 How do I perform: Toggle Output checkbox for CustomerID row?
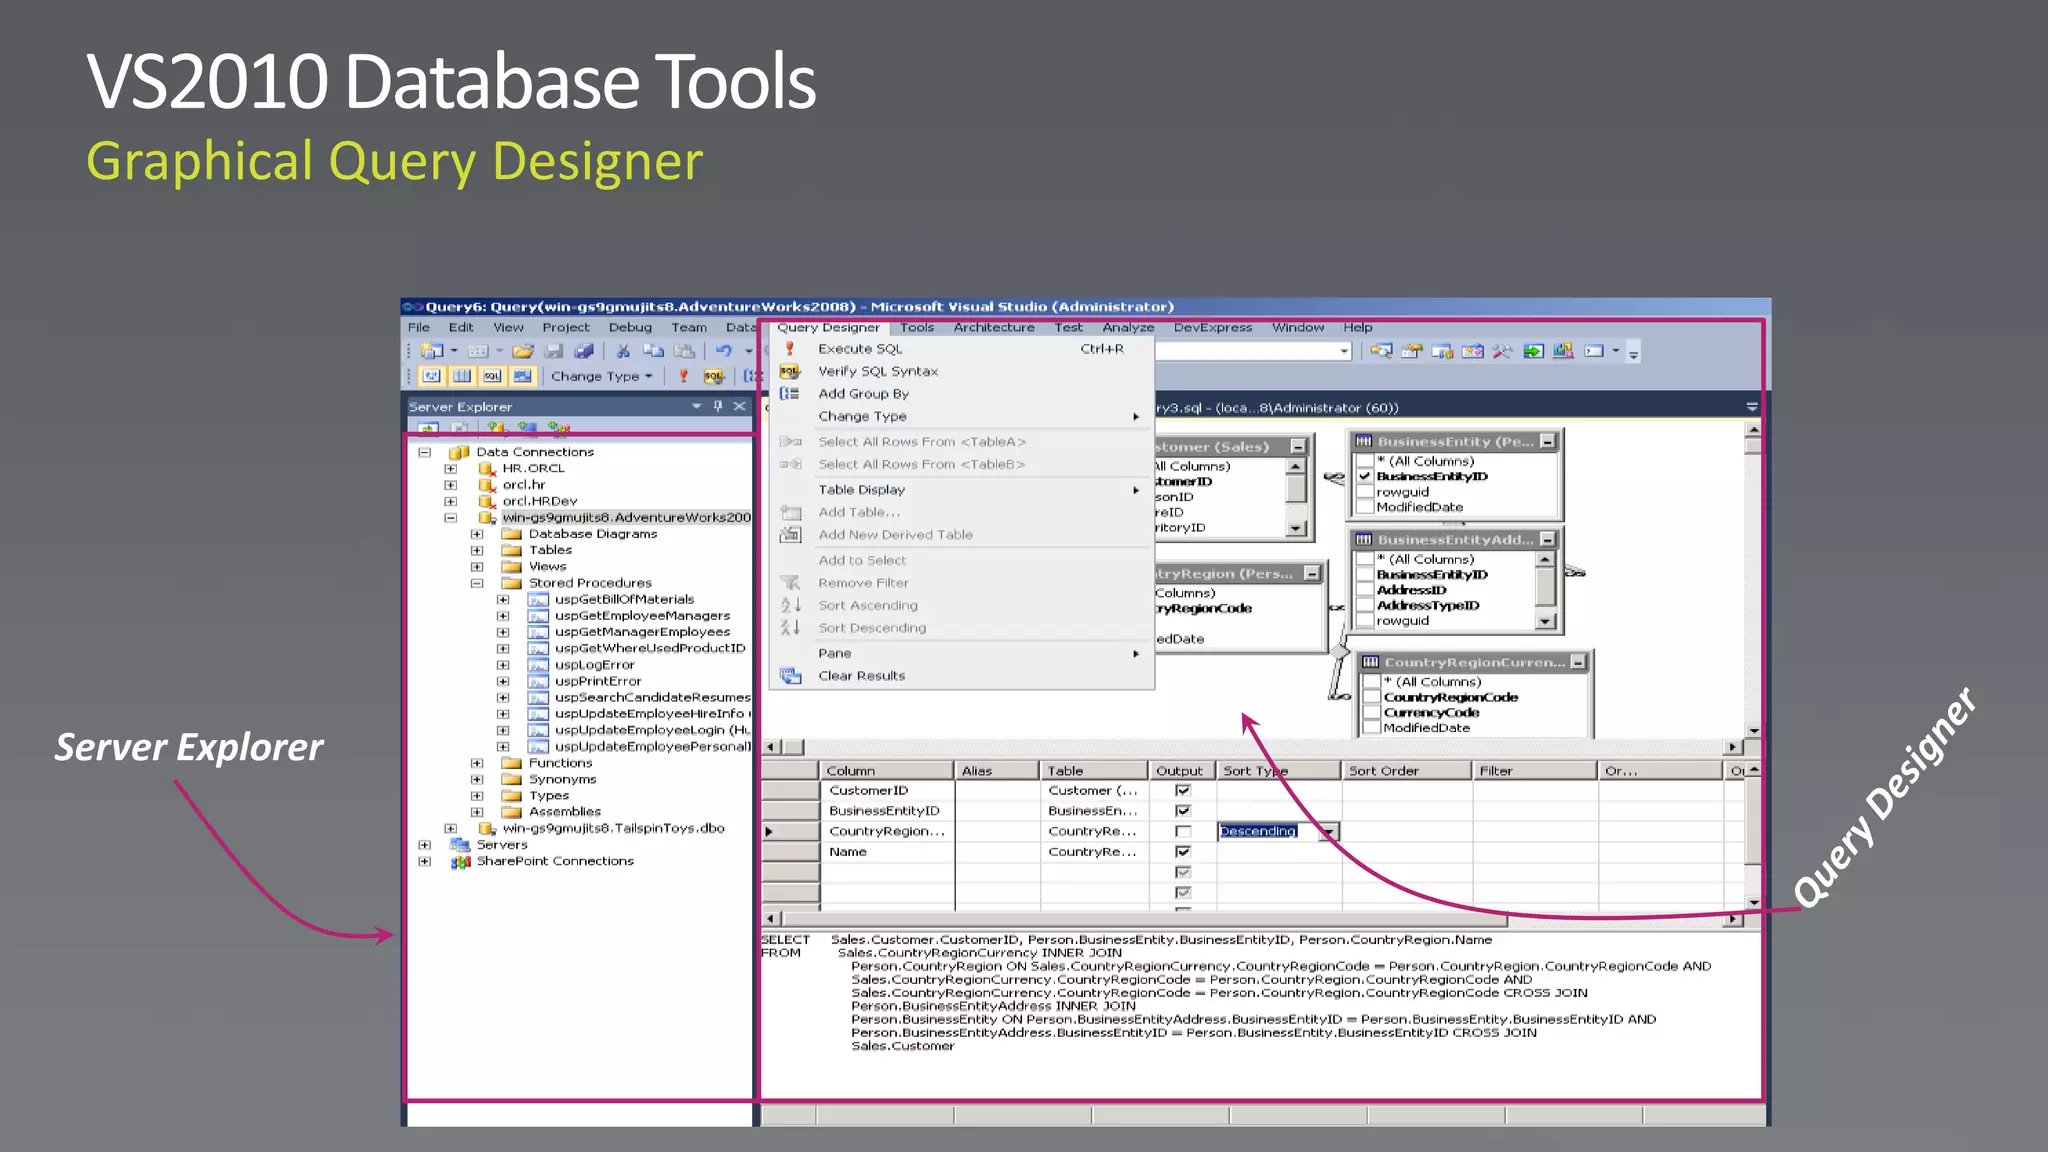point(1183,790)
